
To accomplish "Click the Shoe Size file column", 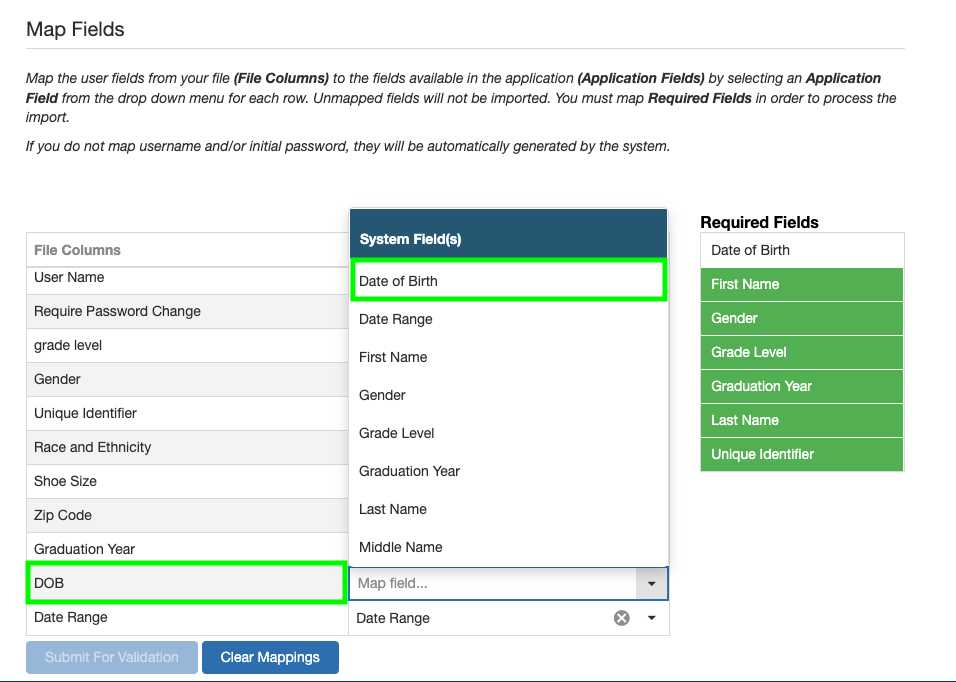I will tap(186, 481).
